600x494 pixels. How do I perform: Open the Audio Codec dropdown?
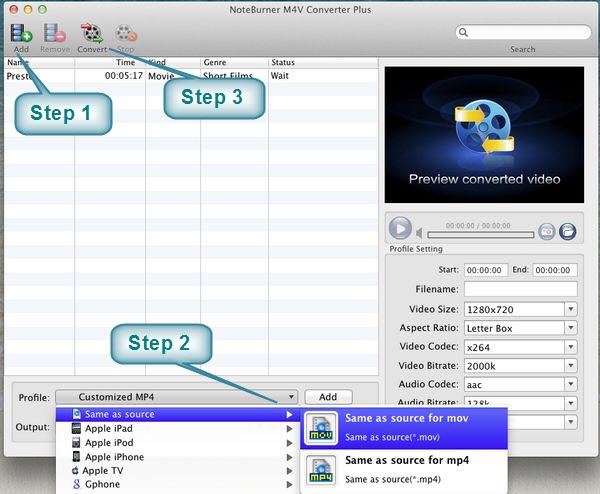(x=571, y=384)
